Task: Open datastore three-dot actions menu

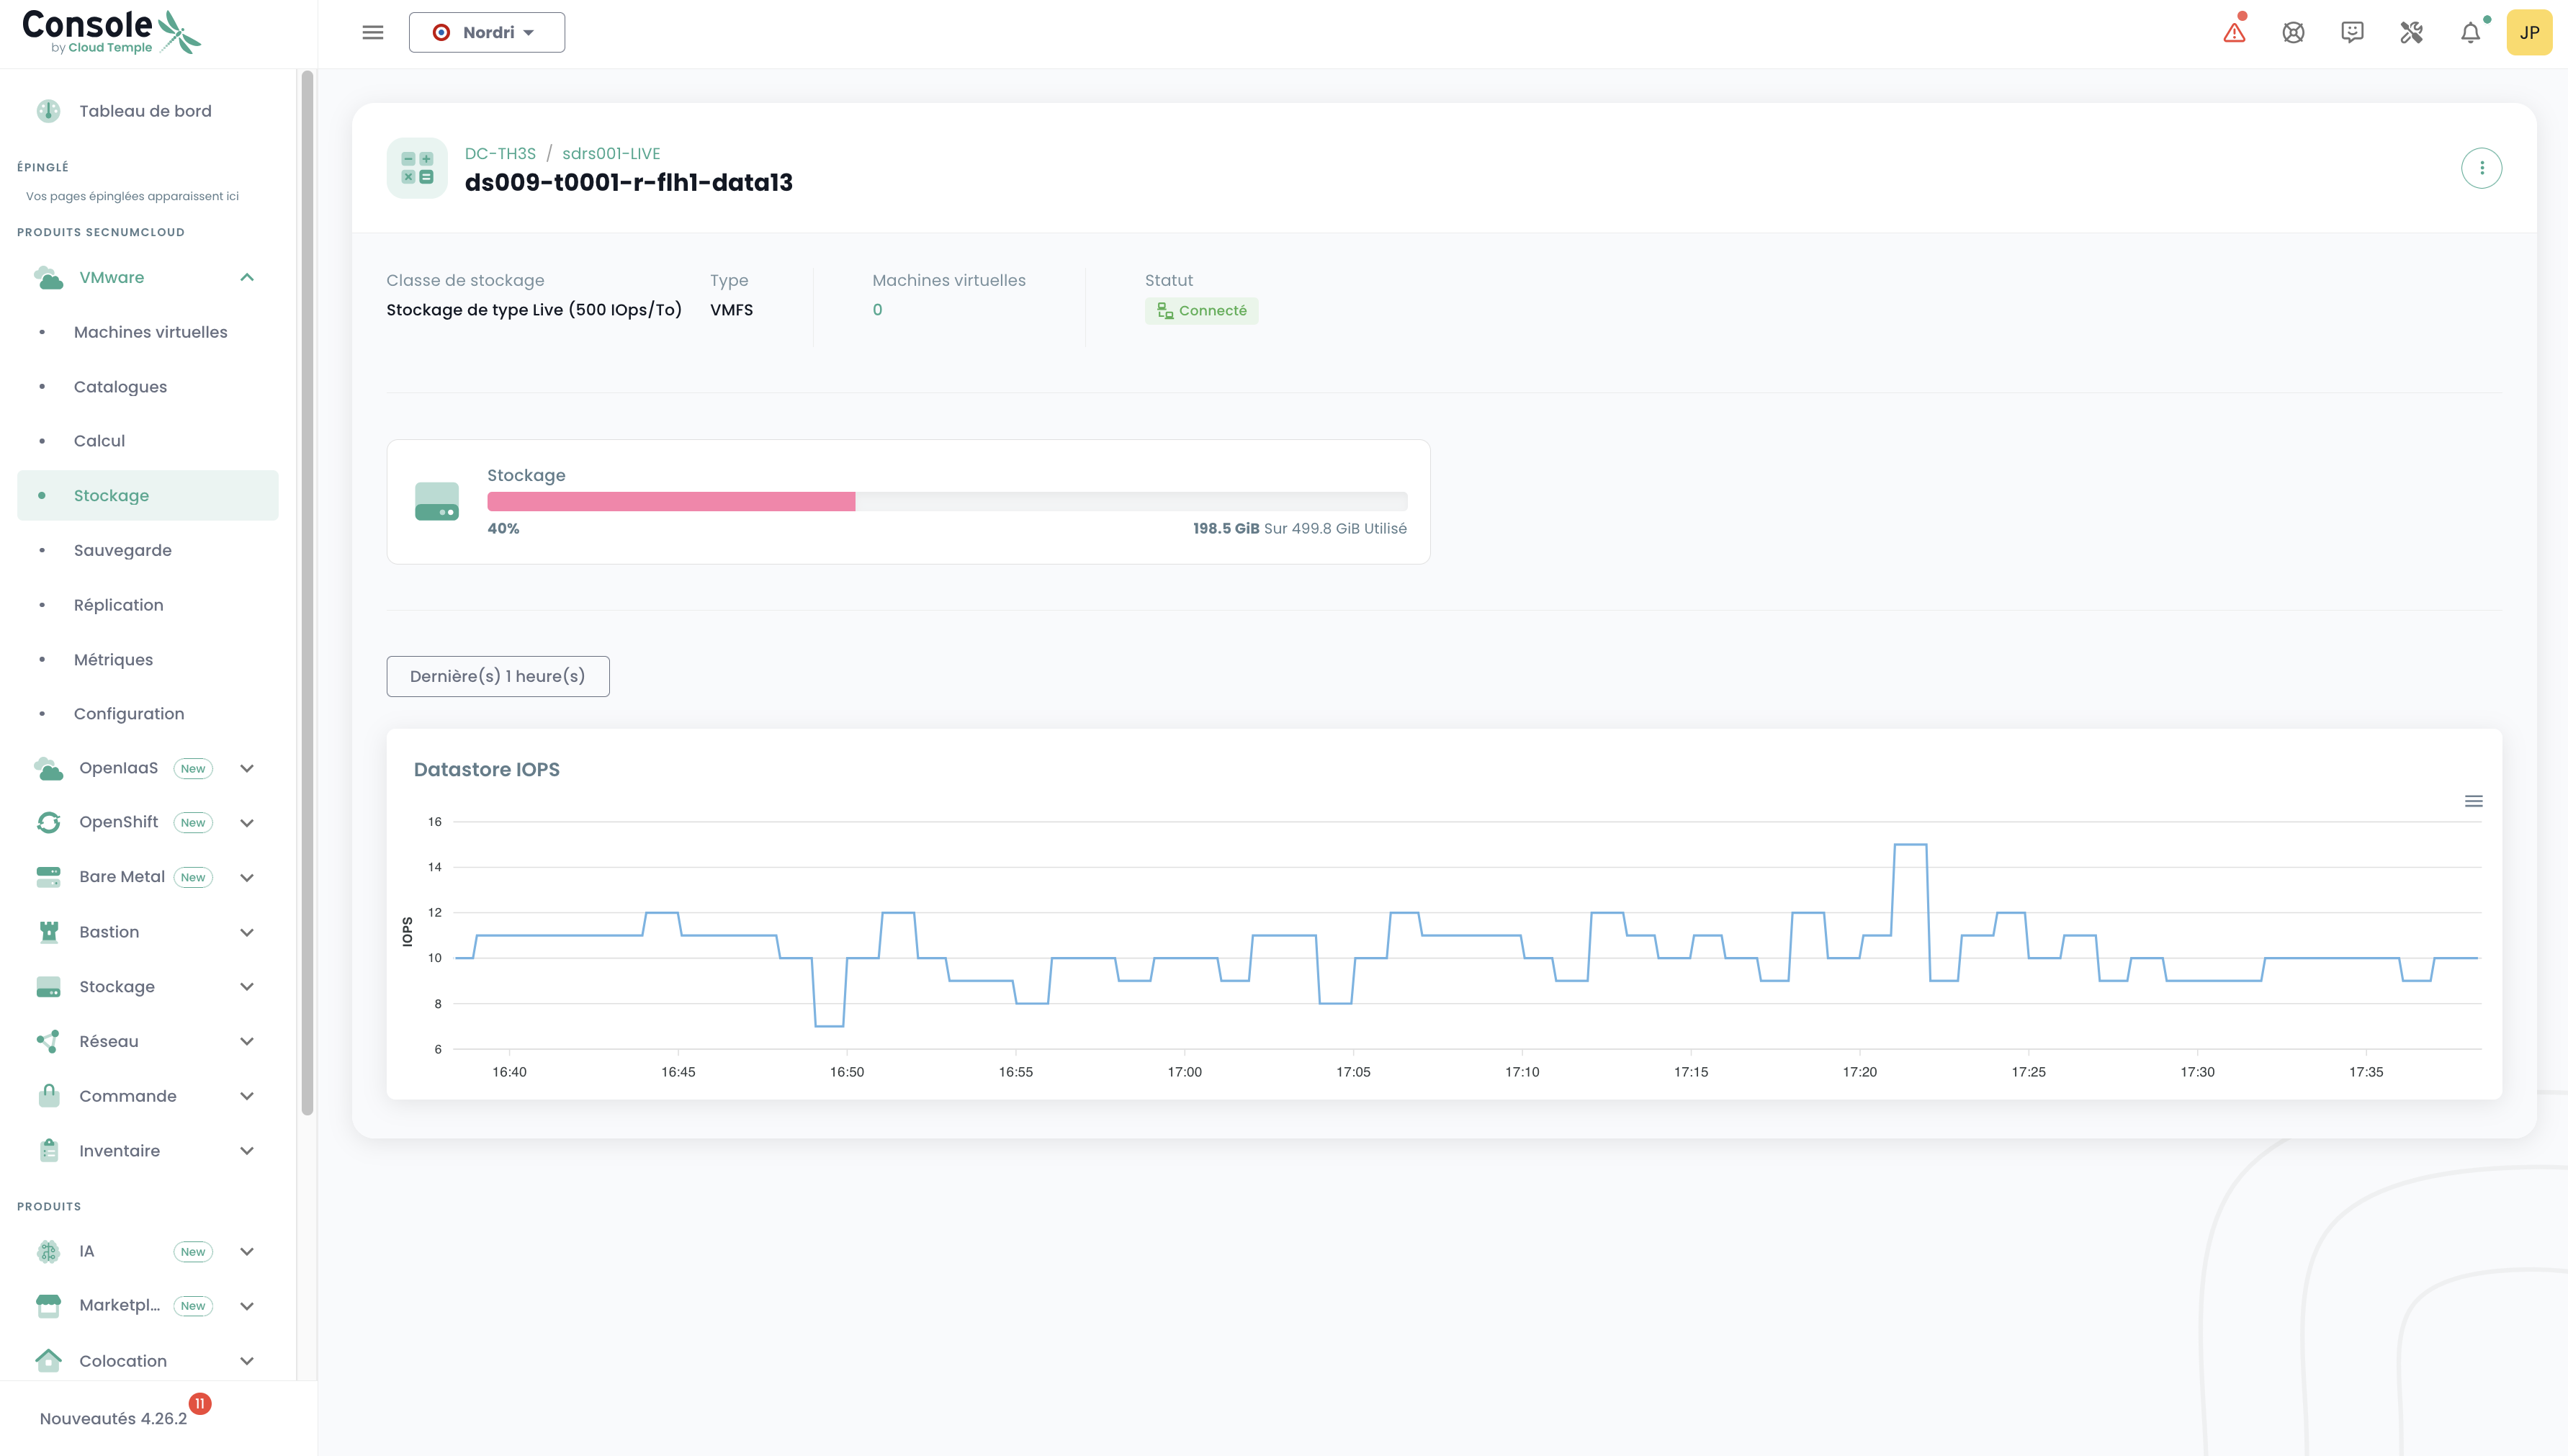Action: coord(2481,168)
